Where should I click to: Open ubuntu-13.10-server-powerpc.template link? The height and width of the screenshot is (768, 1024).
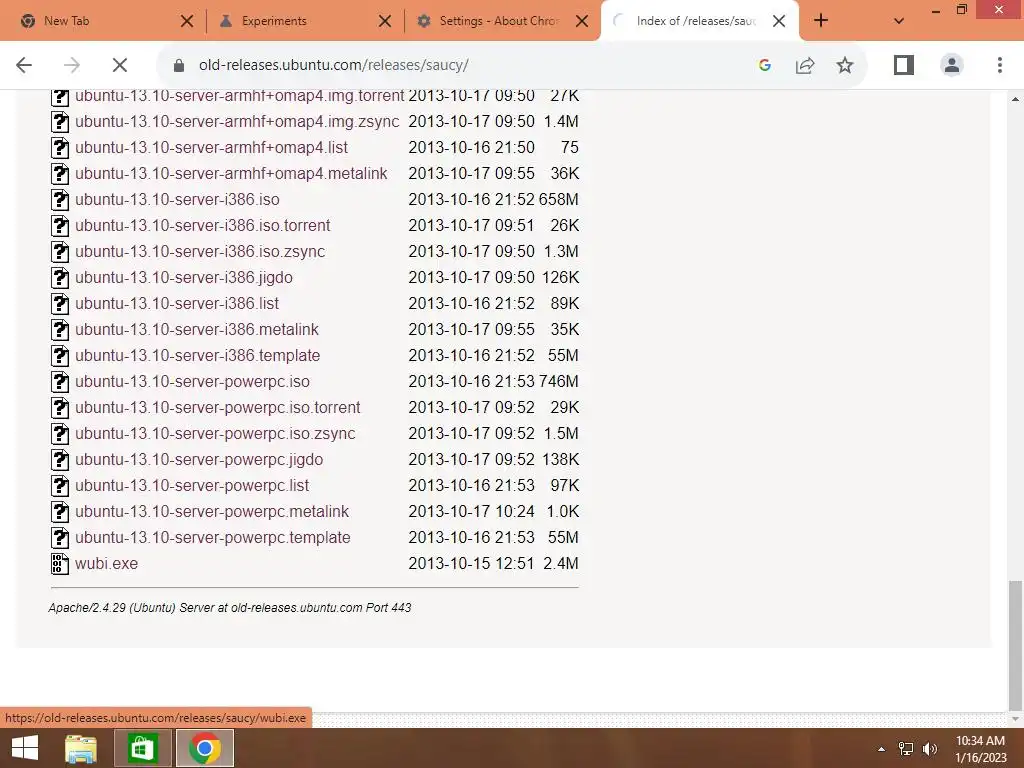point(212,537)
